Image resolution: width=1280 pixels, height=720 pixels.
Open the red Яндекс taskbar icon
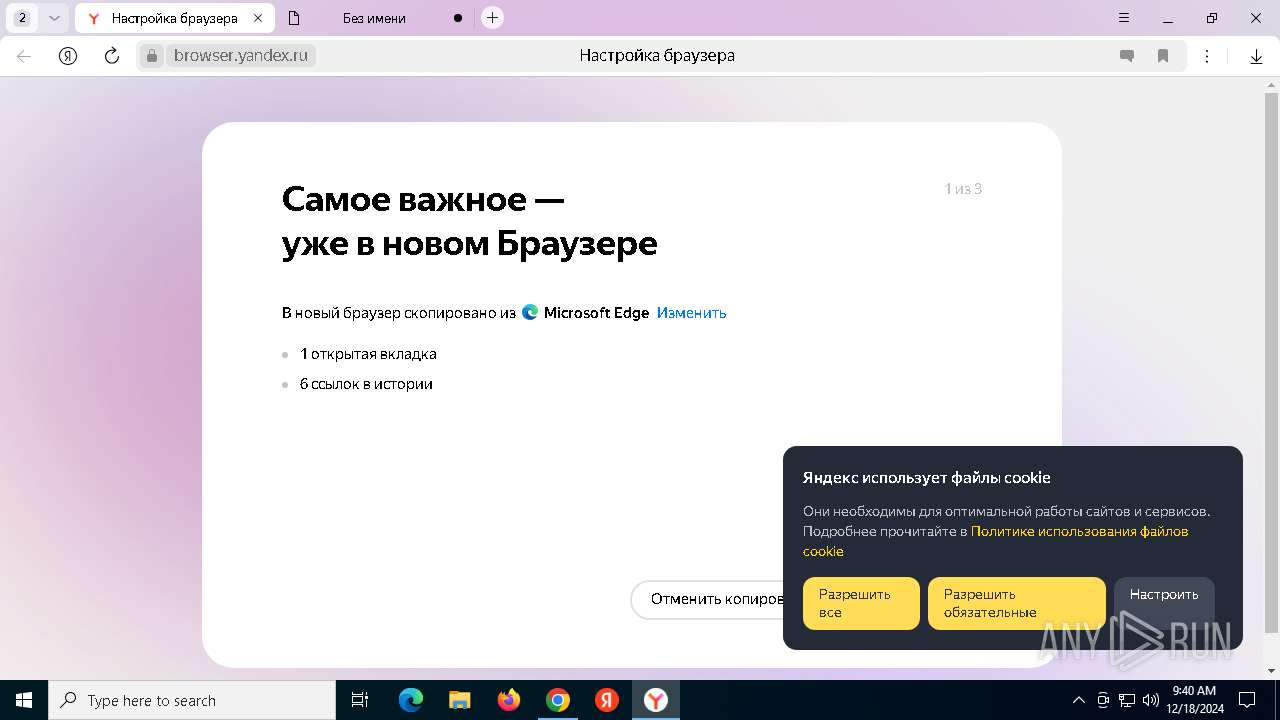point(607,700)
